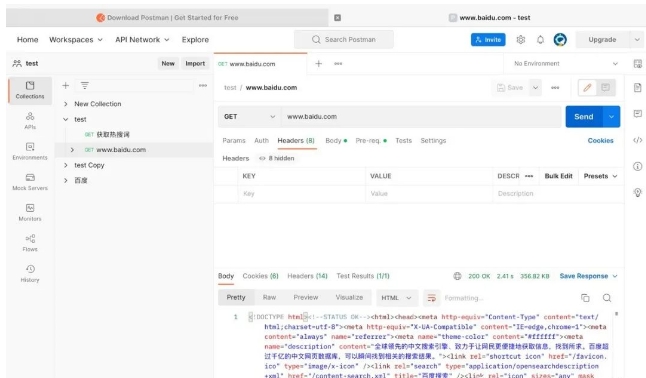Open the No Environment dropdown
The image size is (646, 378).
[565, 63]
